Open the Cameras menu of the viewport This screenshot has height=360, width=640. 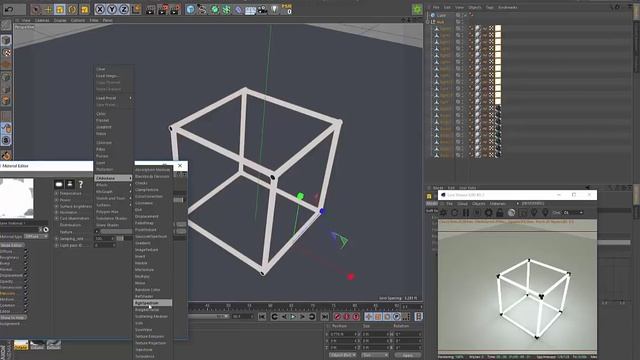pos(42,20)
